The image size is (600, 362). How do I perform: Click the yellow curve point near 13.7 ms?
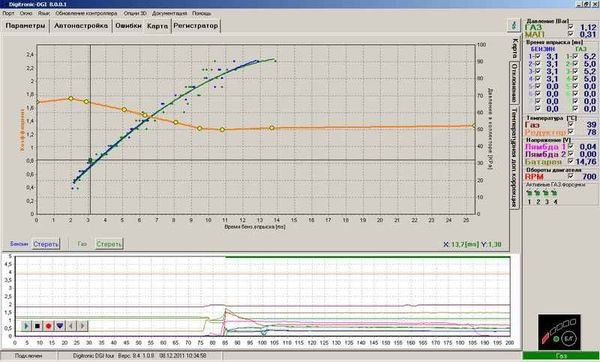272,128
